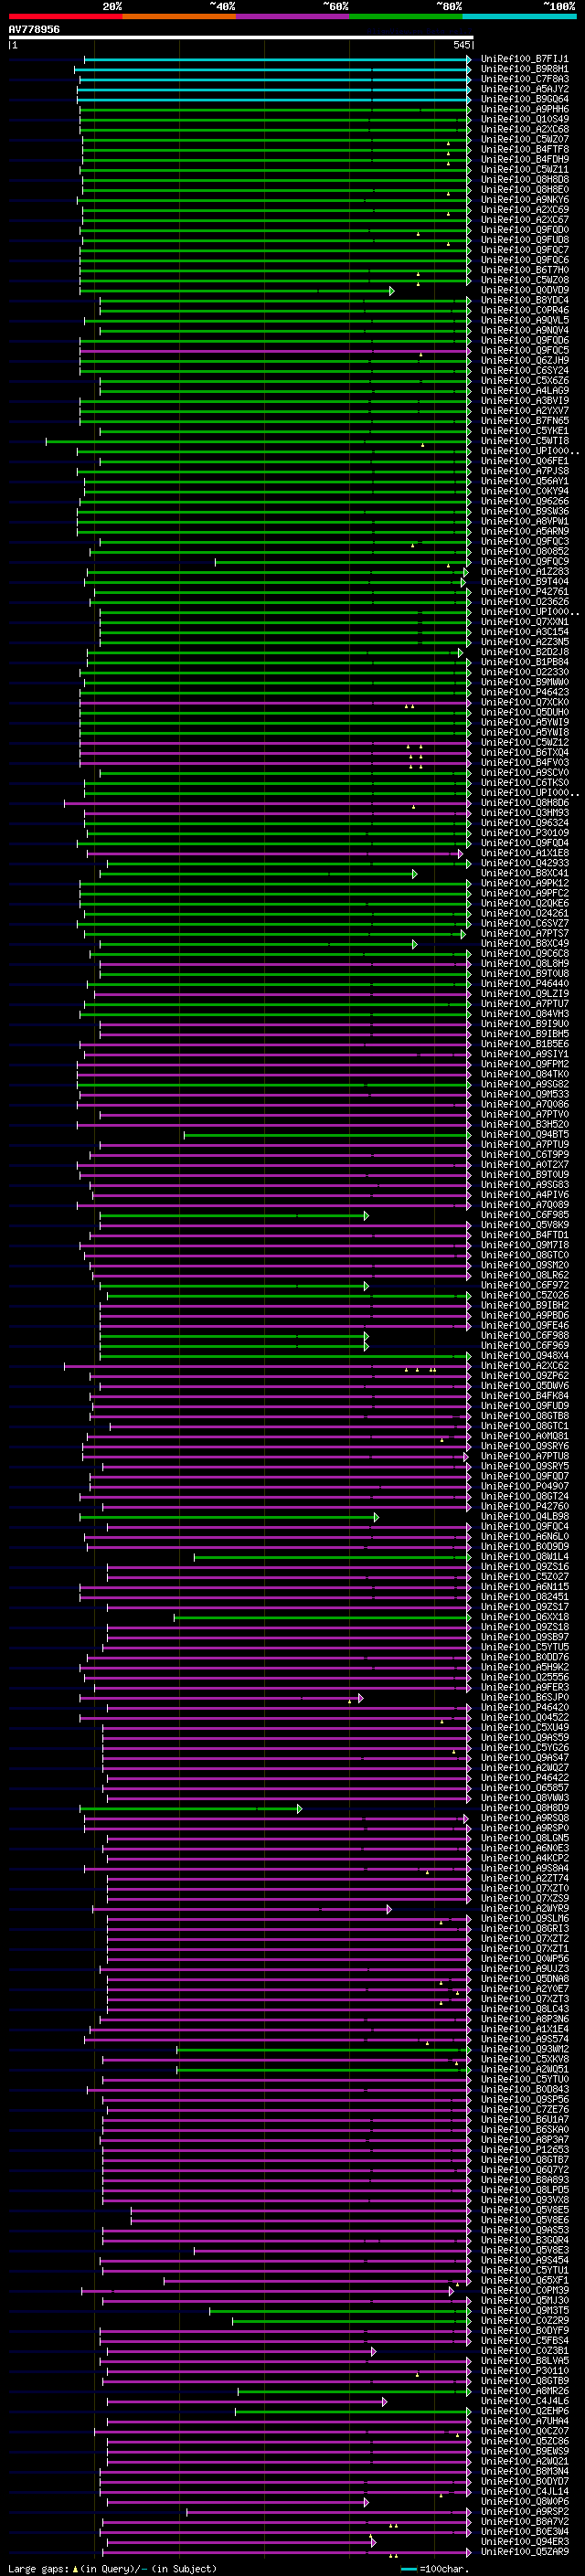585x2576 pixels.
Task: Open the last hit UniRef100_Q5ZAR9
Action: click(x=524, y=2551)
